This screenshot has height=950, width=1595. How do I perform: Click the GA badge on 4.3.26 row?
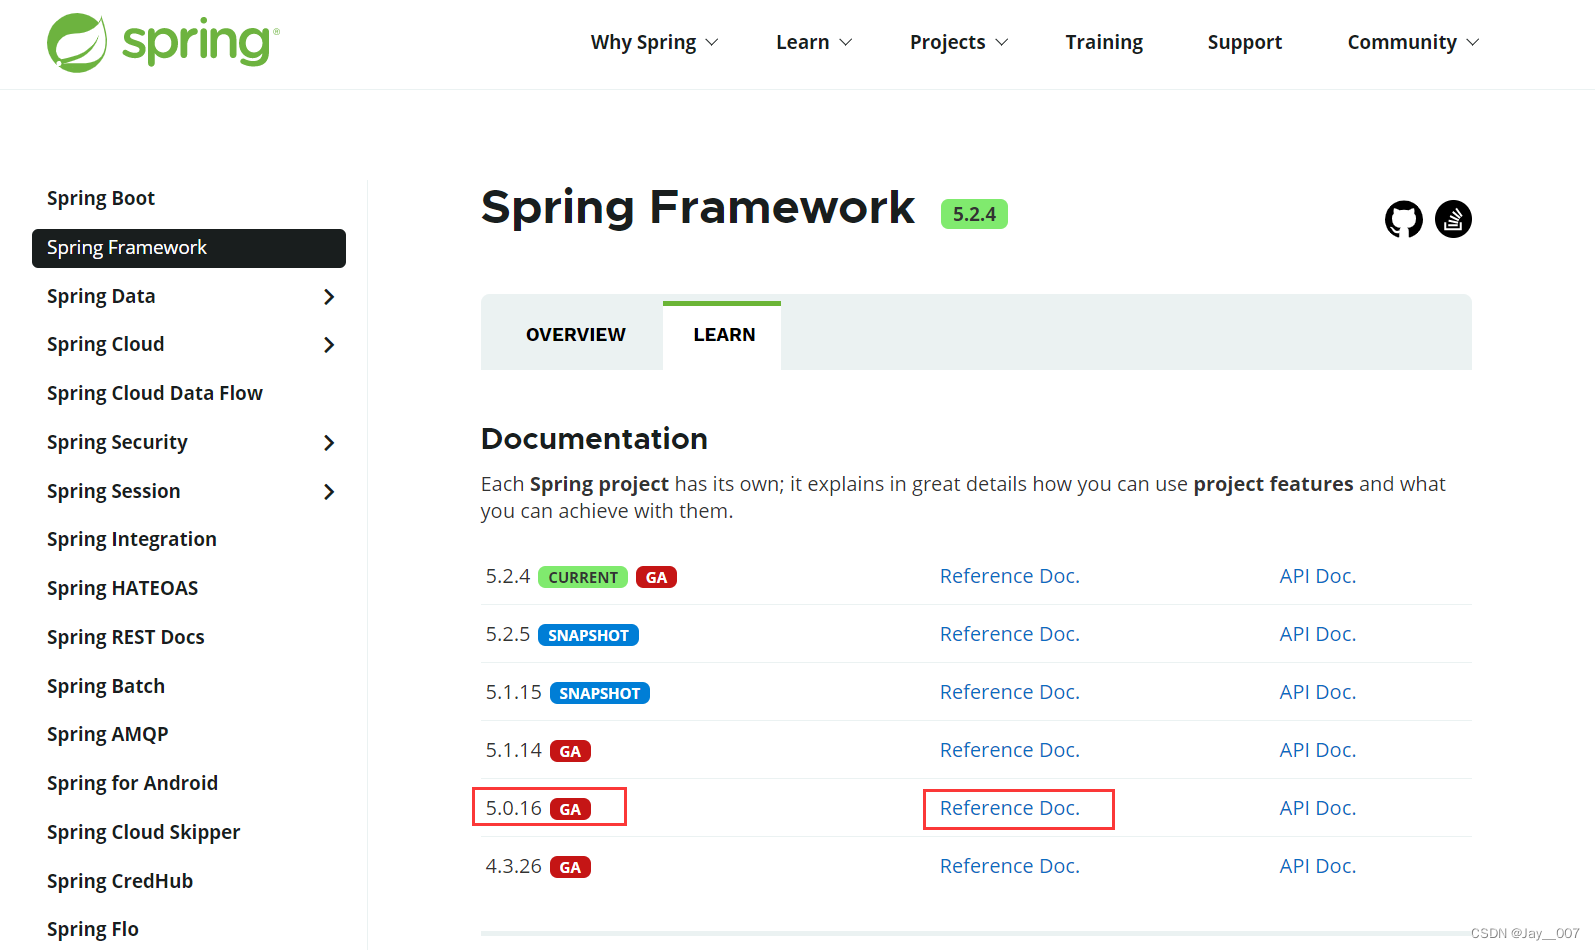[570, 867]
